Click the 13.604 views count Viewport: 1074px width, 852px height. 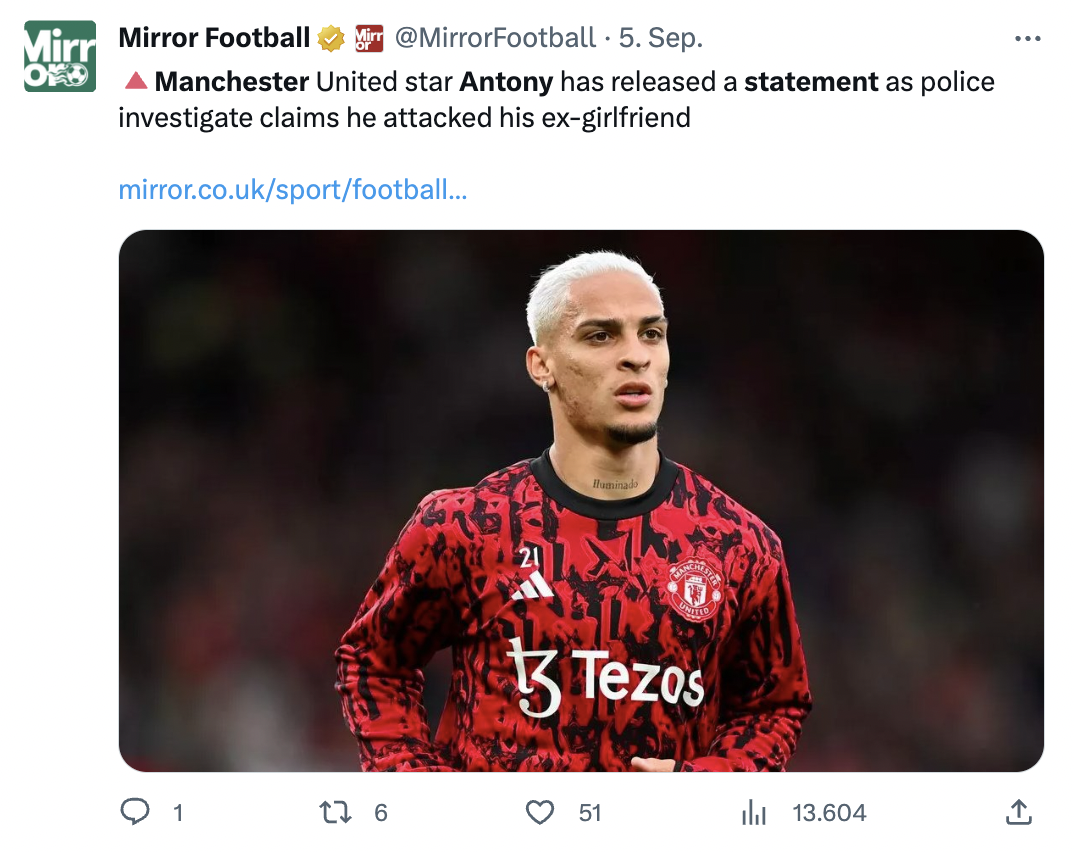(829, 813)
